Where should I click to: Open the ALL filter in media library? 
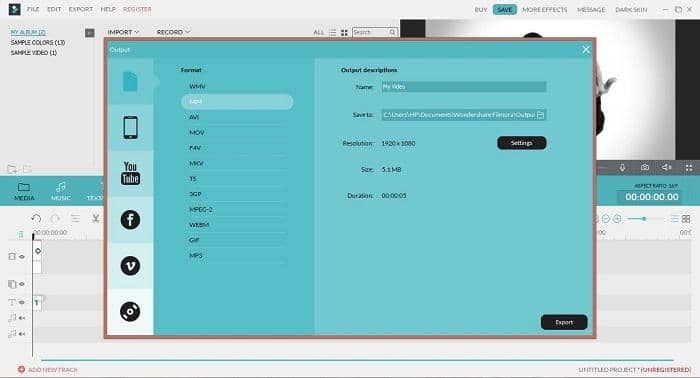click(x=318, y=33)
